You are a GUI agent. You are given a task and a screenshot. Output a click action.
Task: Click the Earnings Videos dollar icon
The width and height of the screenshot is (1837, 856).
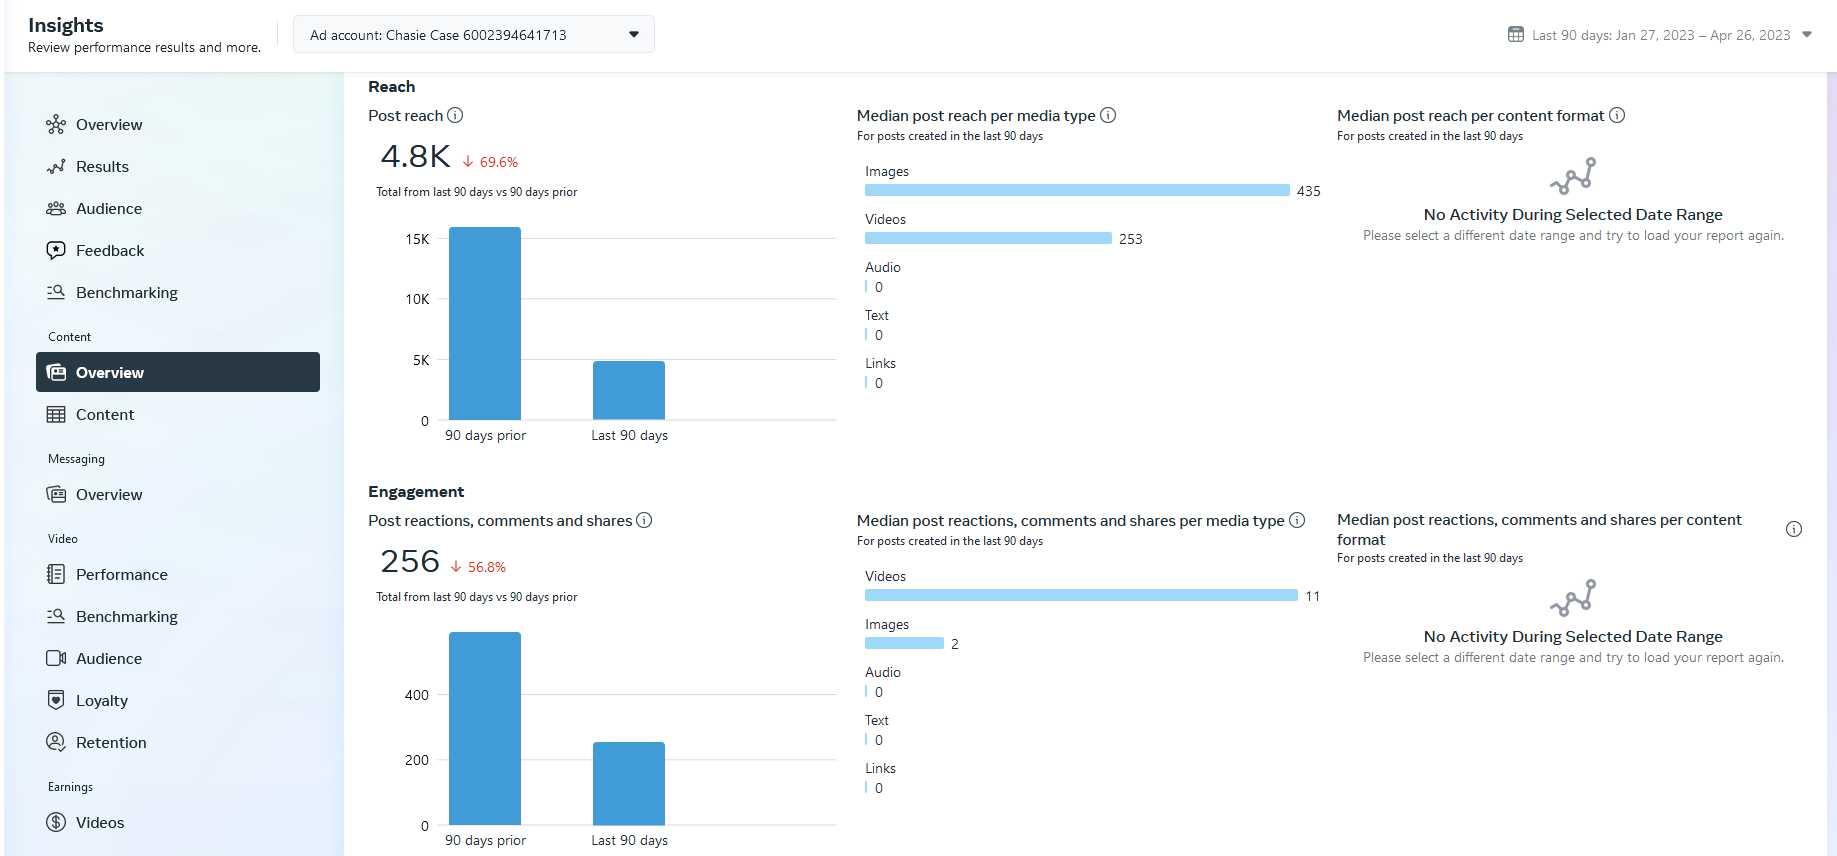56,822
